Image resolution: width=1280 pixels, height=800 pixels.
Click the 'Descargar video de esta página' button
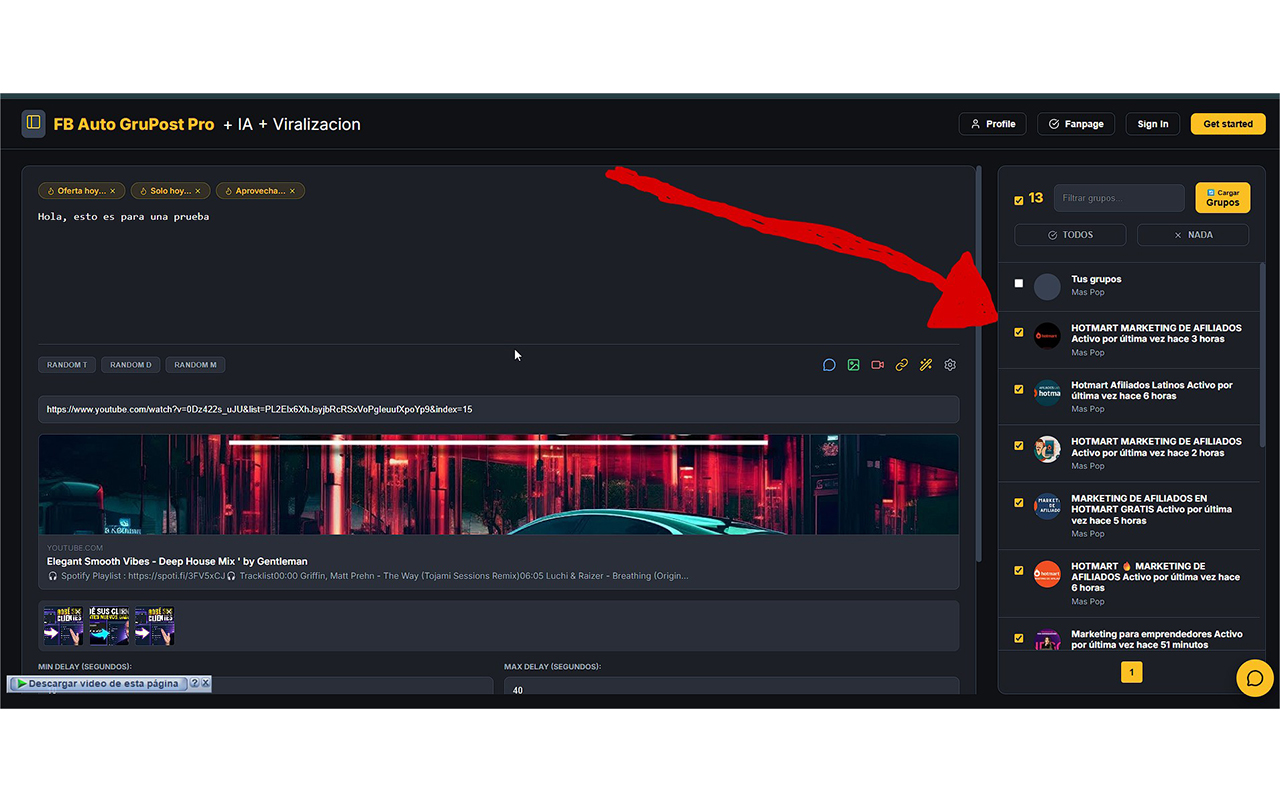tap(98, 684)
